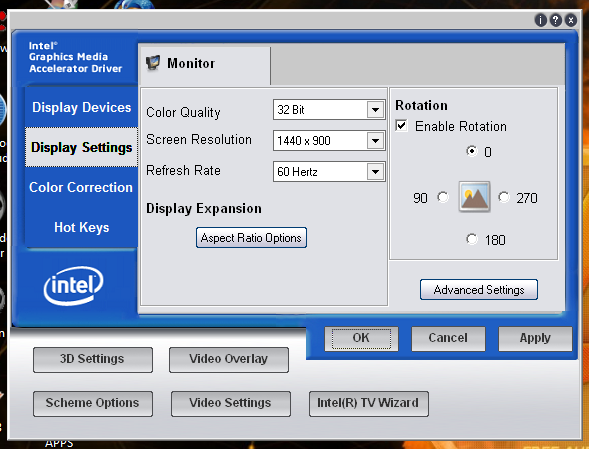Image resolution: width=589 pixels, height=449 pixels.
Task: Click the 32 Bit color quality field
Action: [329, 110]
